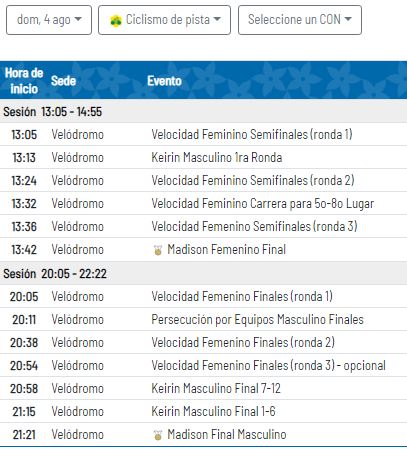Image resolution: width=407 pixels, height=452 pixels.
Task: Select the Sesión 13:05 - 14:55 row
Action: coord(203,111)
